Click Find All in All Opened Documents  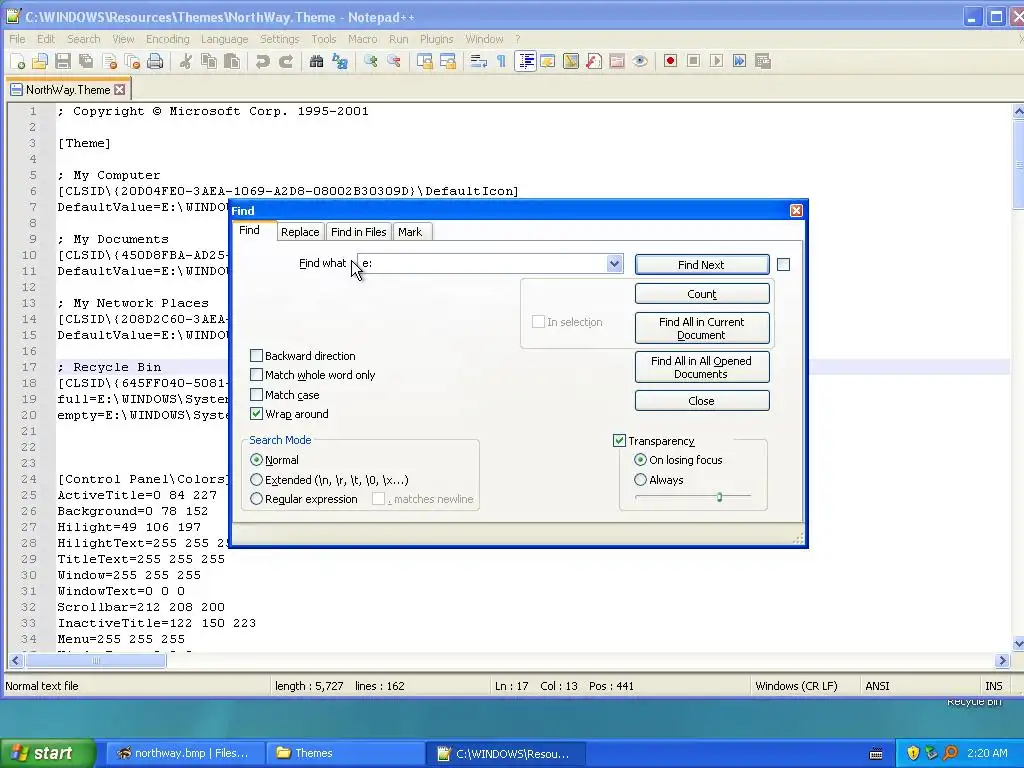702,367
